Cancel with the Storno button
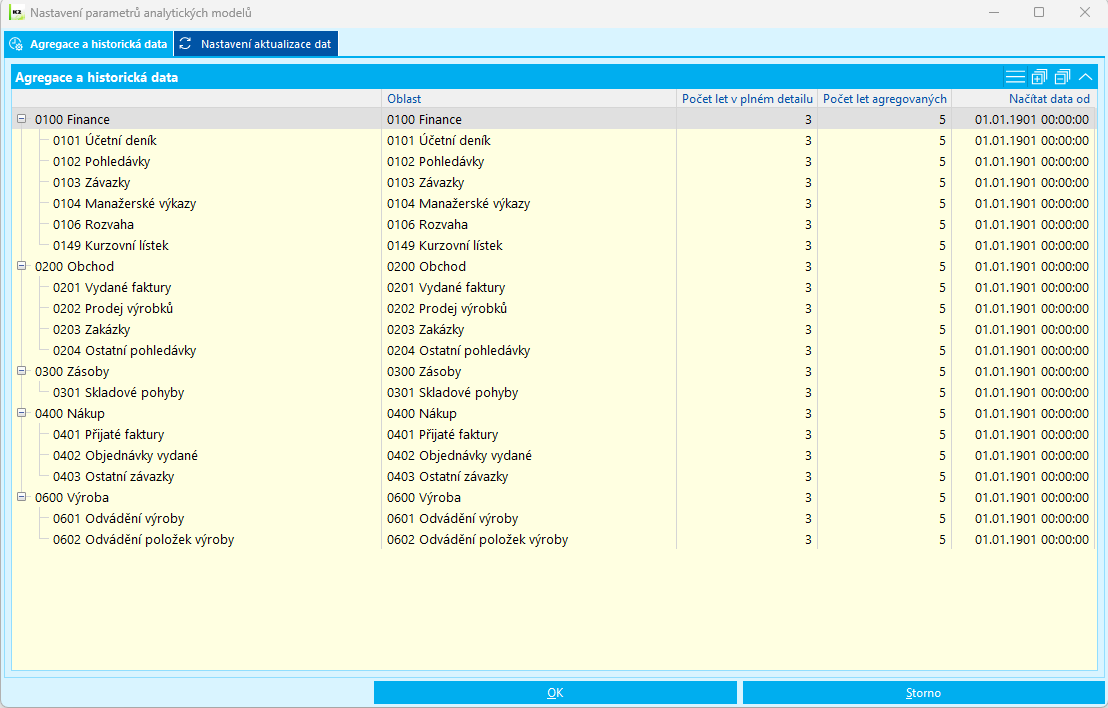The width and height of the screenshot is (1108, 708). coord(924,692)
